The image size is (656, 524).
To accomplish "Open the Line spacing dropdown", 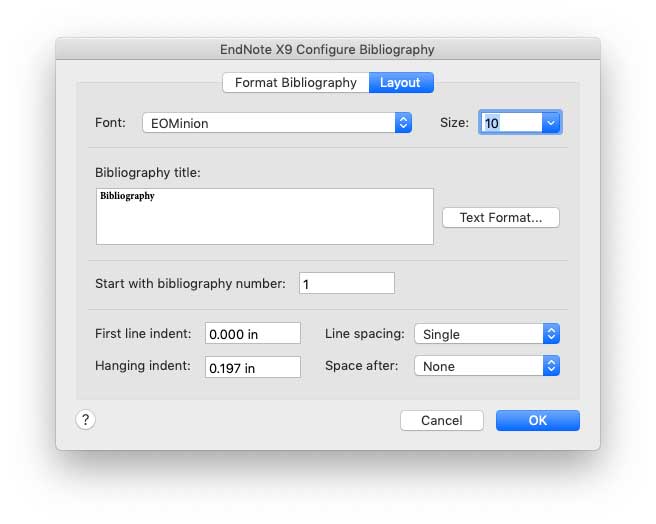I will point(487,334).
